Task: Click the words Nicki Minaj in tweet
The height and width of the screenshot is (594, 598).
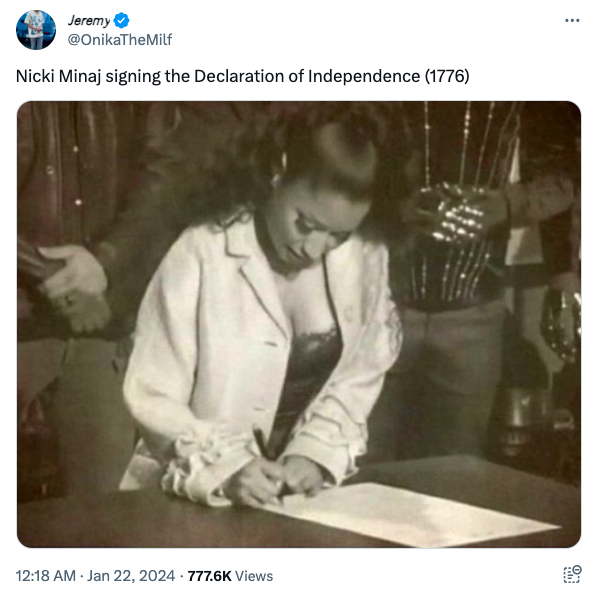Action: [58, 76]
